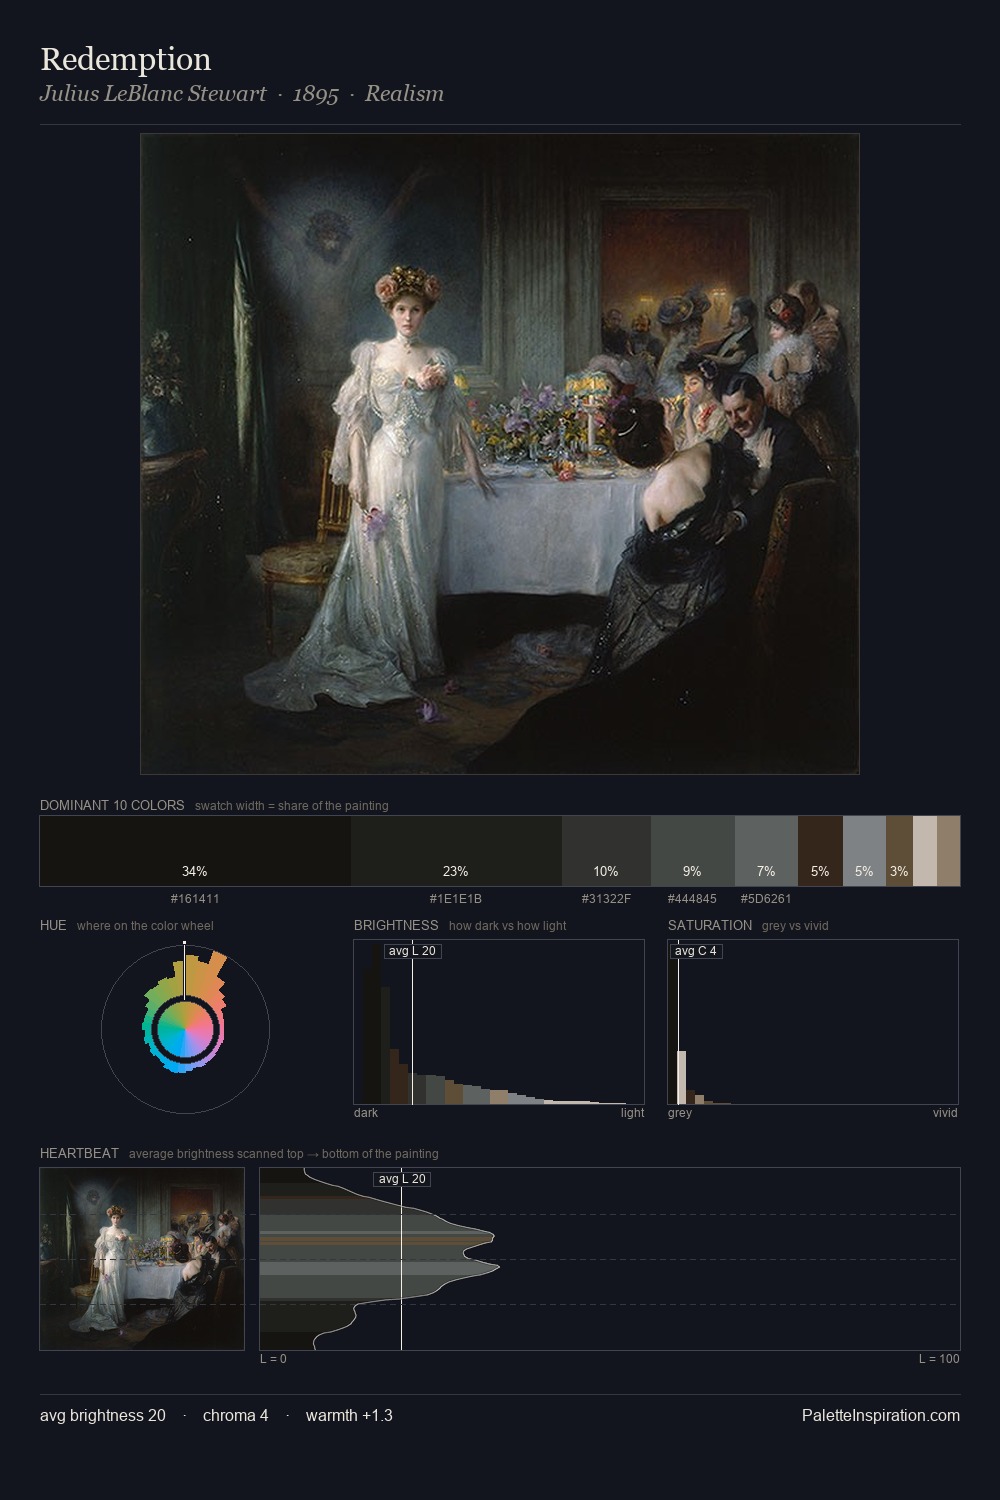Viewport: 1000px width, 1500px height.
Task: Select the 3% brown swatch
Action: tap(899, 851)
